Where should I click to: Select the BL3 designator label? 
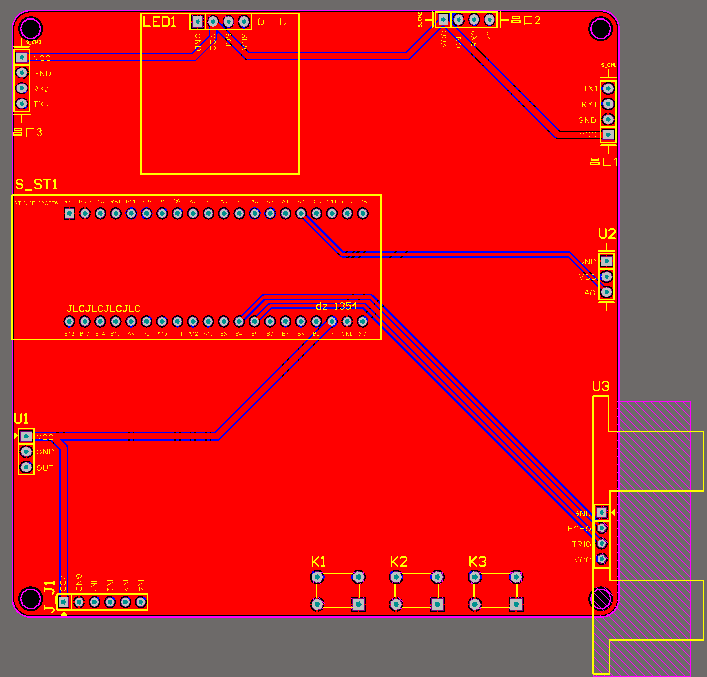[x=28, y=132]
